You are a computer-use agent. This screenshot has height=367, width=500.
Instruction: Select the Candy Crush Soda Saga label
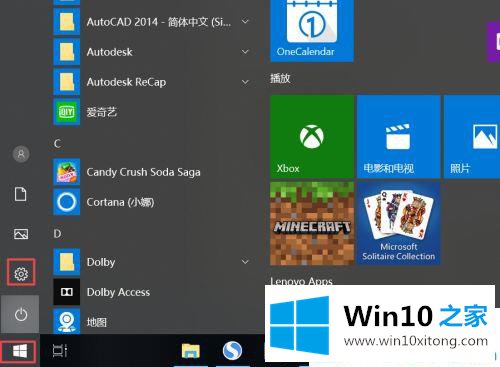coord(143,172)
